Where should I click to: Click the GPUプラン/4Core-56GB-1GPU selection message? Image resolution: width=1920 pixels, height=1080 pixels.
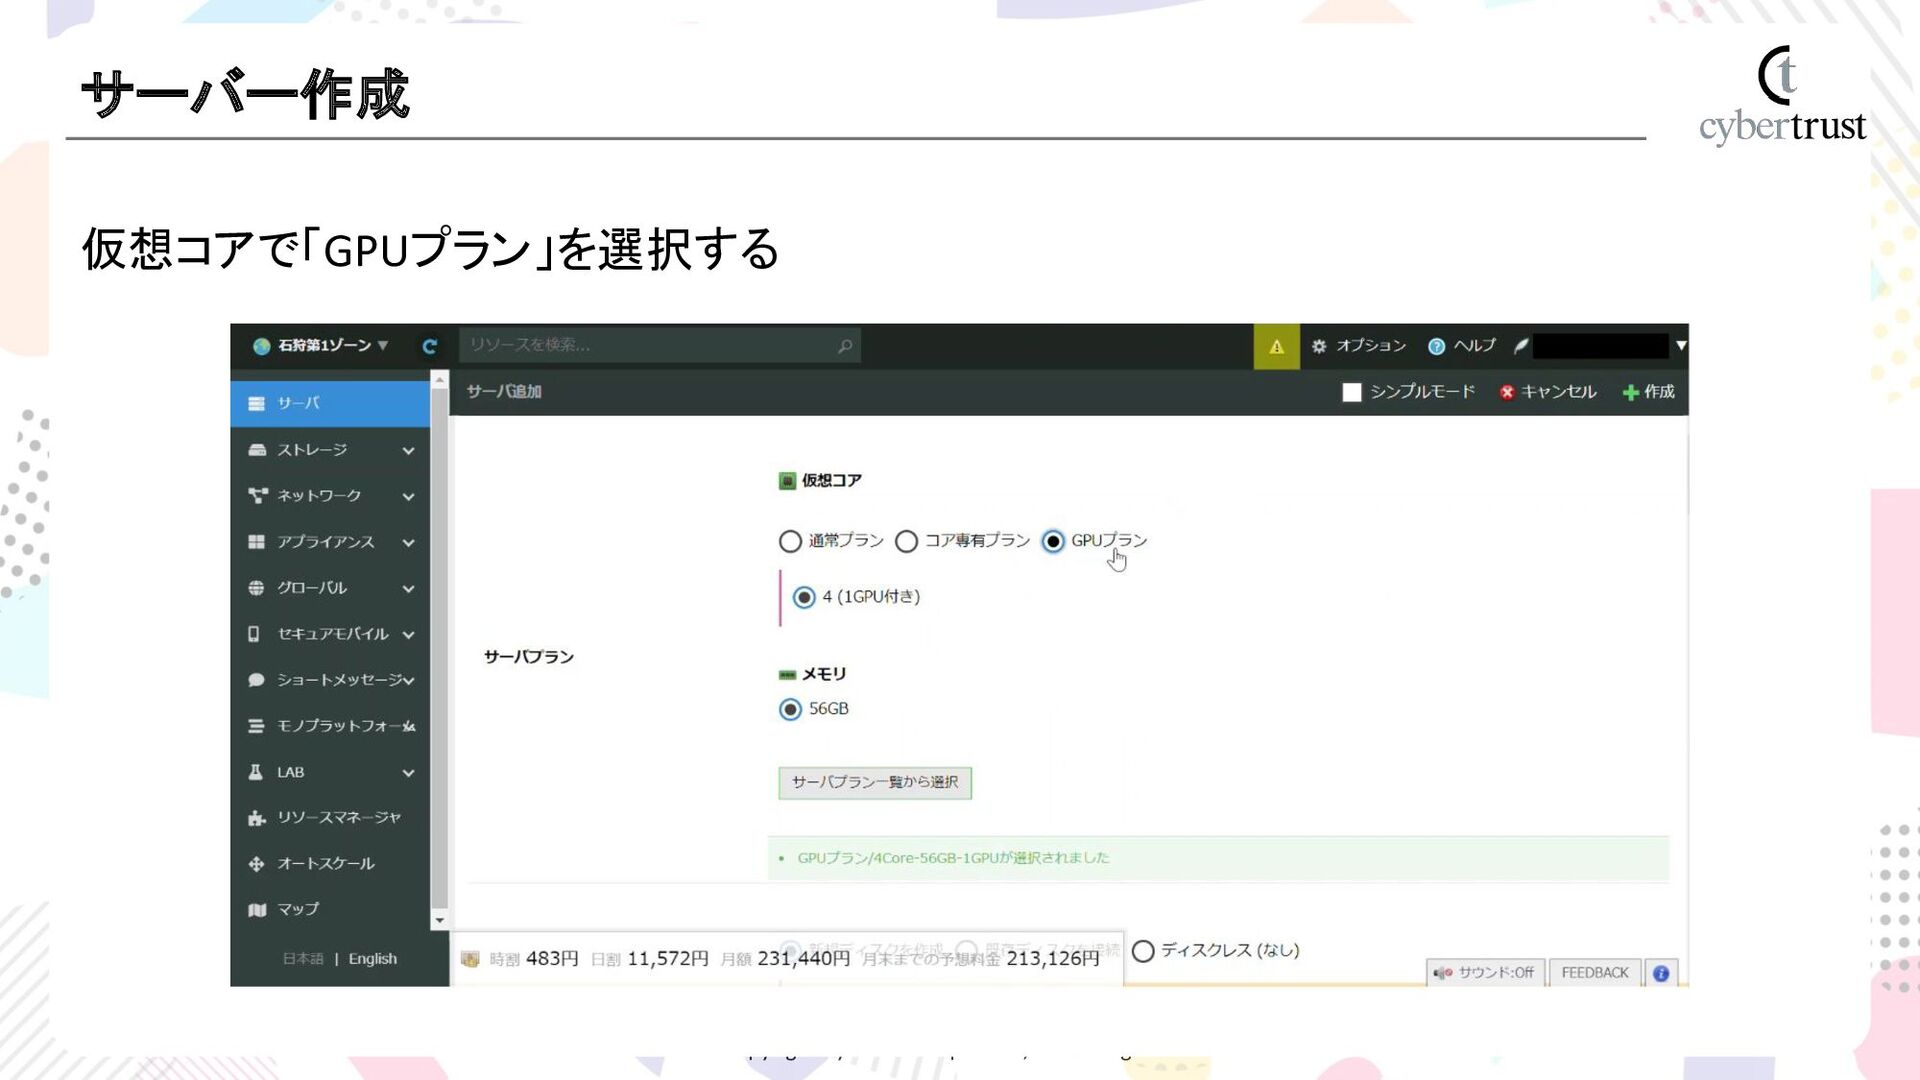[x=953, y=858]
